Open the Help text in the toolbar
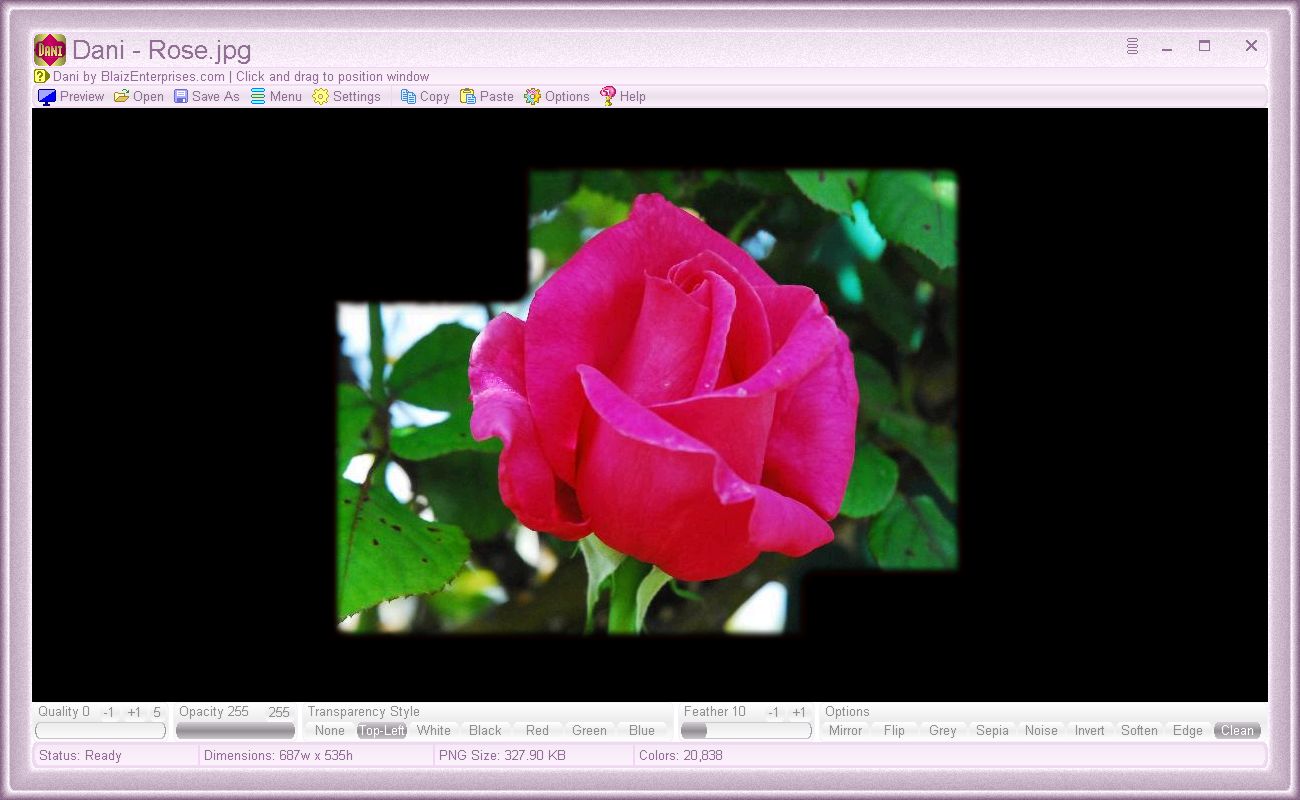 pos(633,97)
